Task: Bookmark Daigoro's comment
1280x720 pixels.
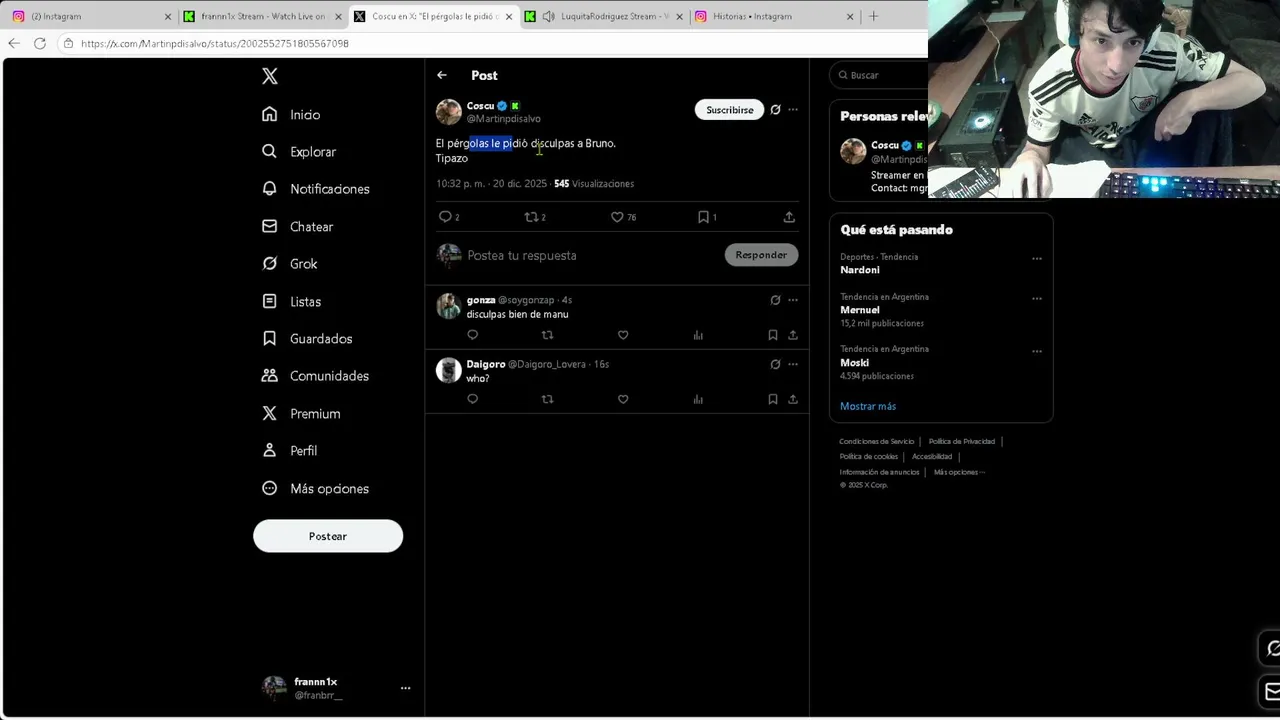Action: click(x=773, y=399)
